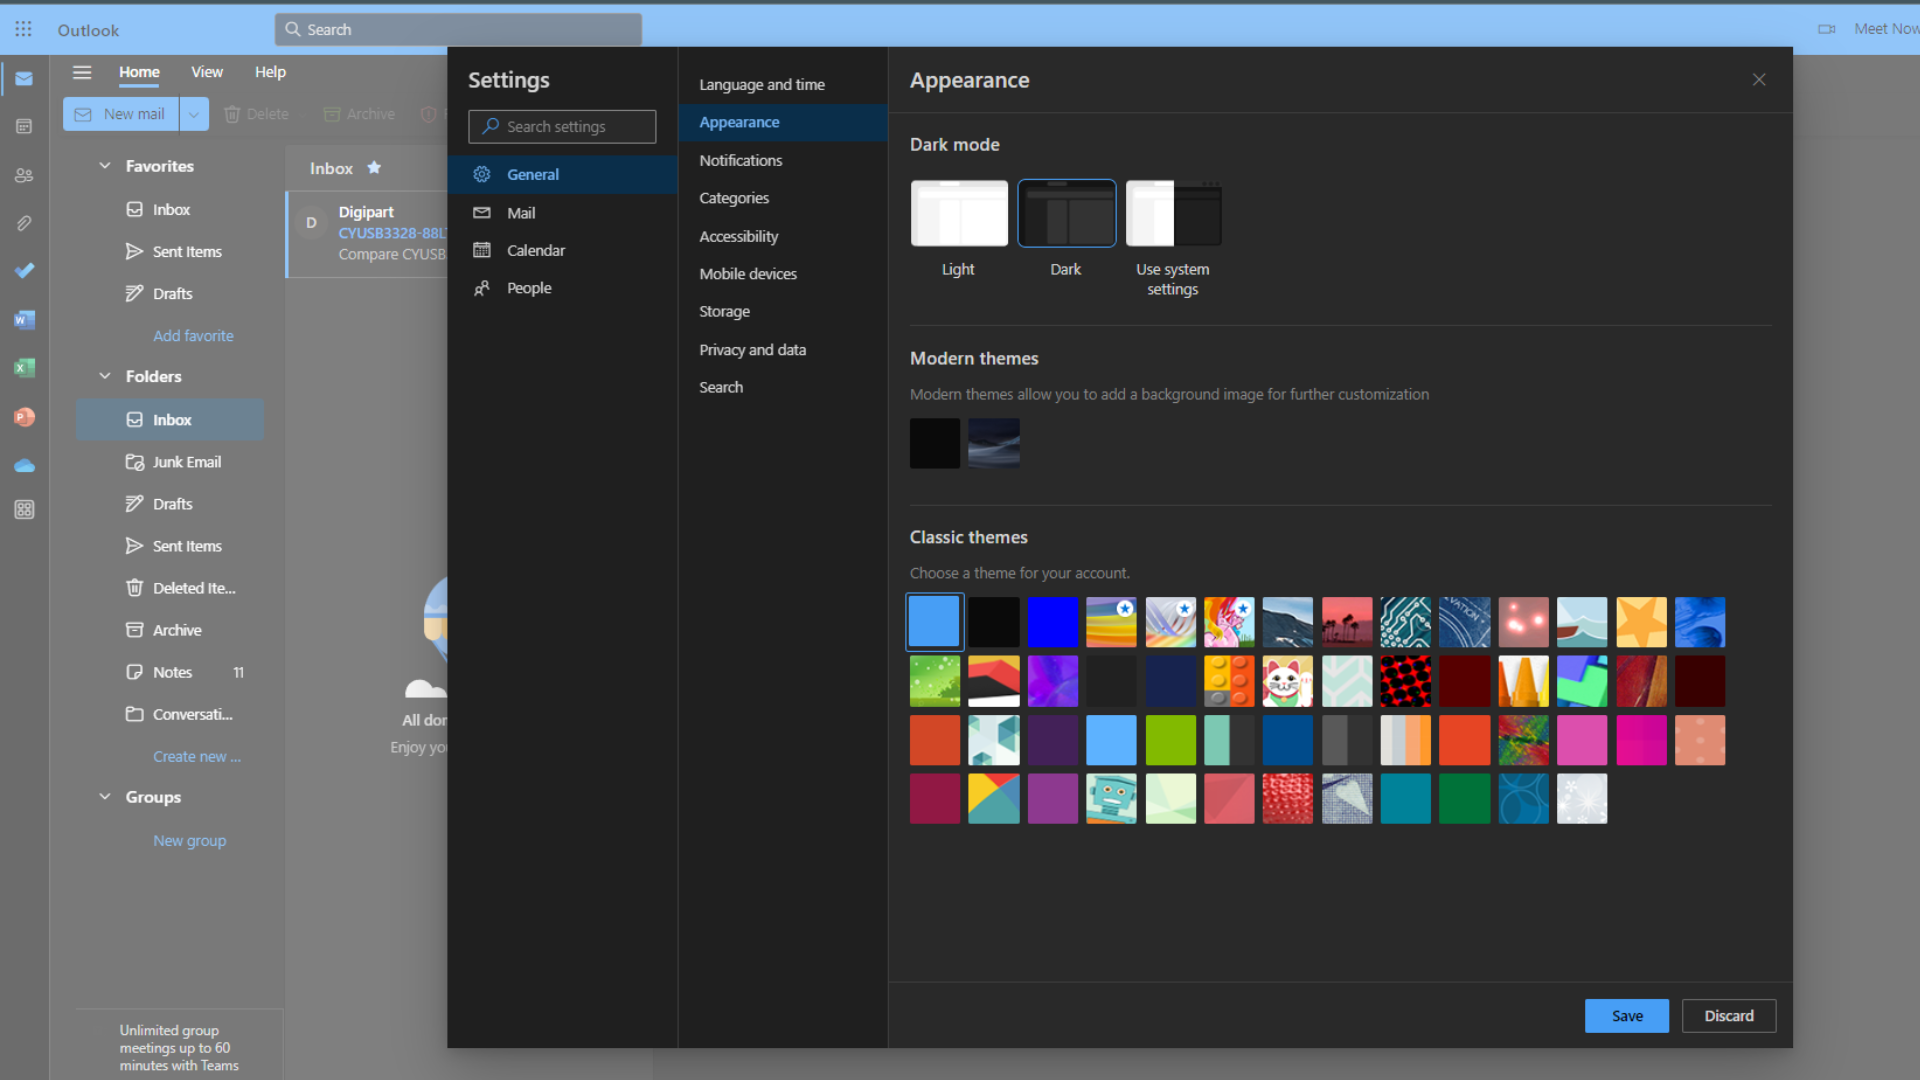1920x1080 pixels.
Task: Select dark waves modern theme
Action: coord(994,443)
